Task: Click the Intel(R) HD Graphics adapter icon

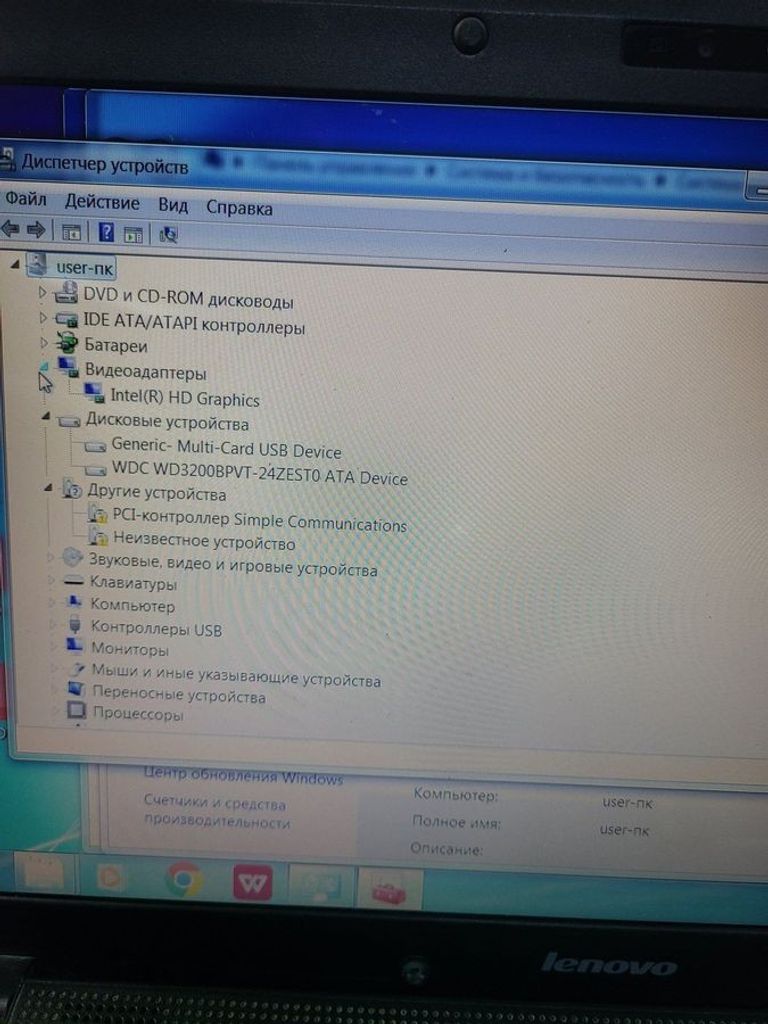Action: (x=94, y=393)
